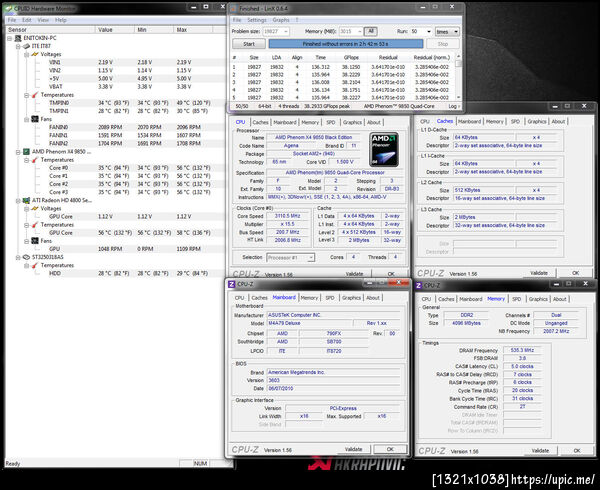
Task: Open the Problem size dropdown in LinX
Action: (286, 31)
